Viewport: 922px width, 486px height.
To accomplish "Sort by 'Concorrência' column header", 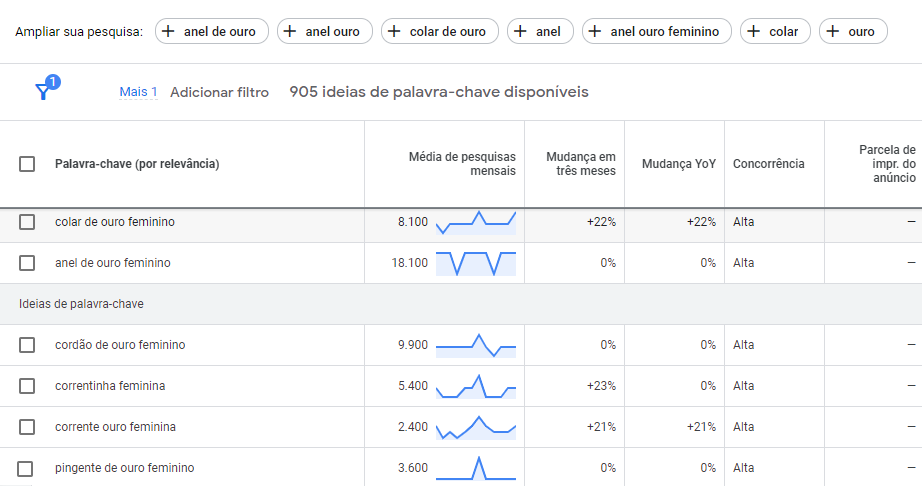I will (768, 164).
